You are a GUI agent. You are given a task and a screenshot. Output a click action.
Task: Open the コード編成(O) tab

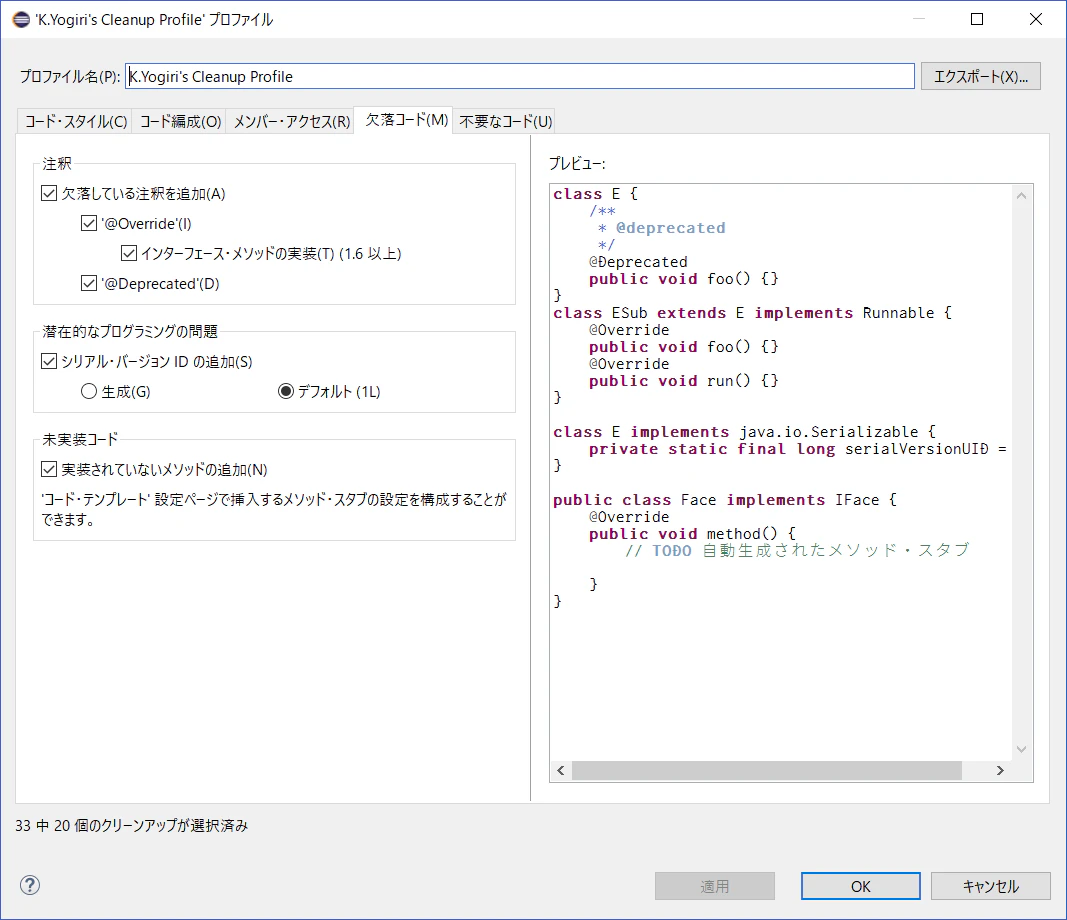(180, 122)
